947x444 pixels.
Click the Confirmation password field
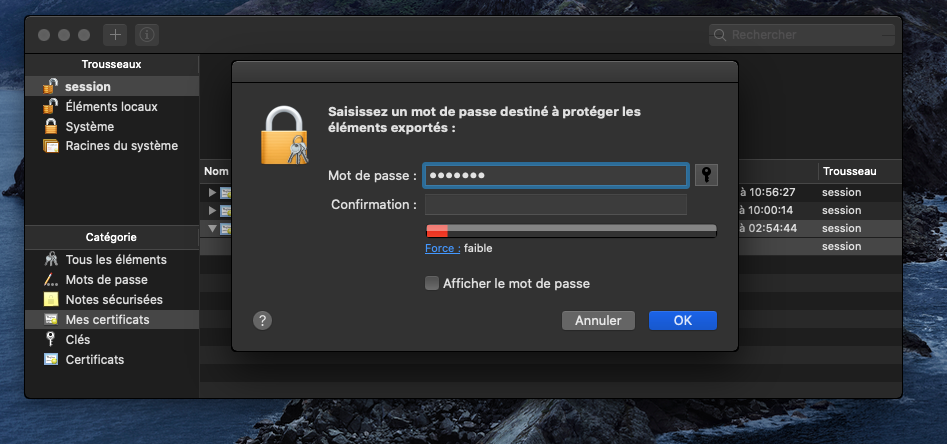(556, 205)
